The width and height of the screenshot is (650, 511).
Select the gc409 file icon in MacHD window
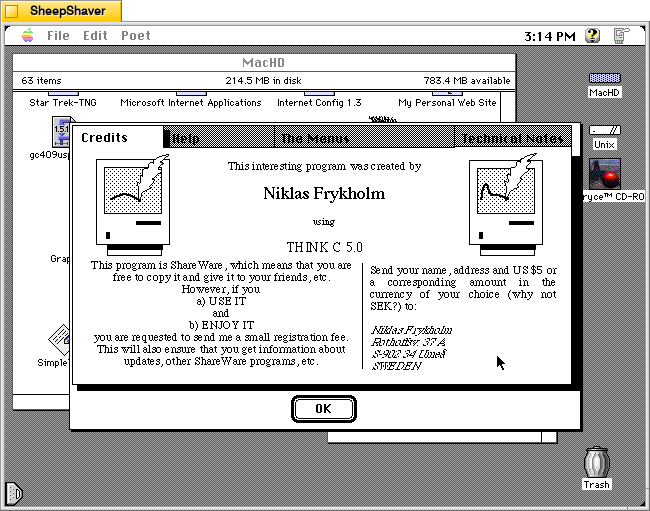[x=61, y=131]
